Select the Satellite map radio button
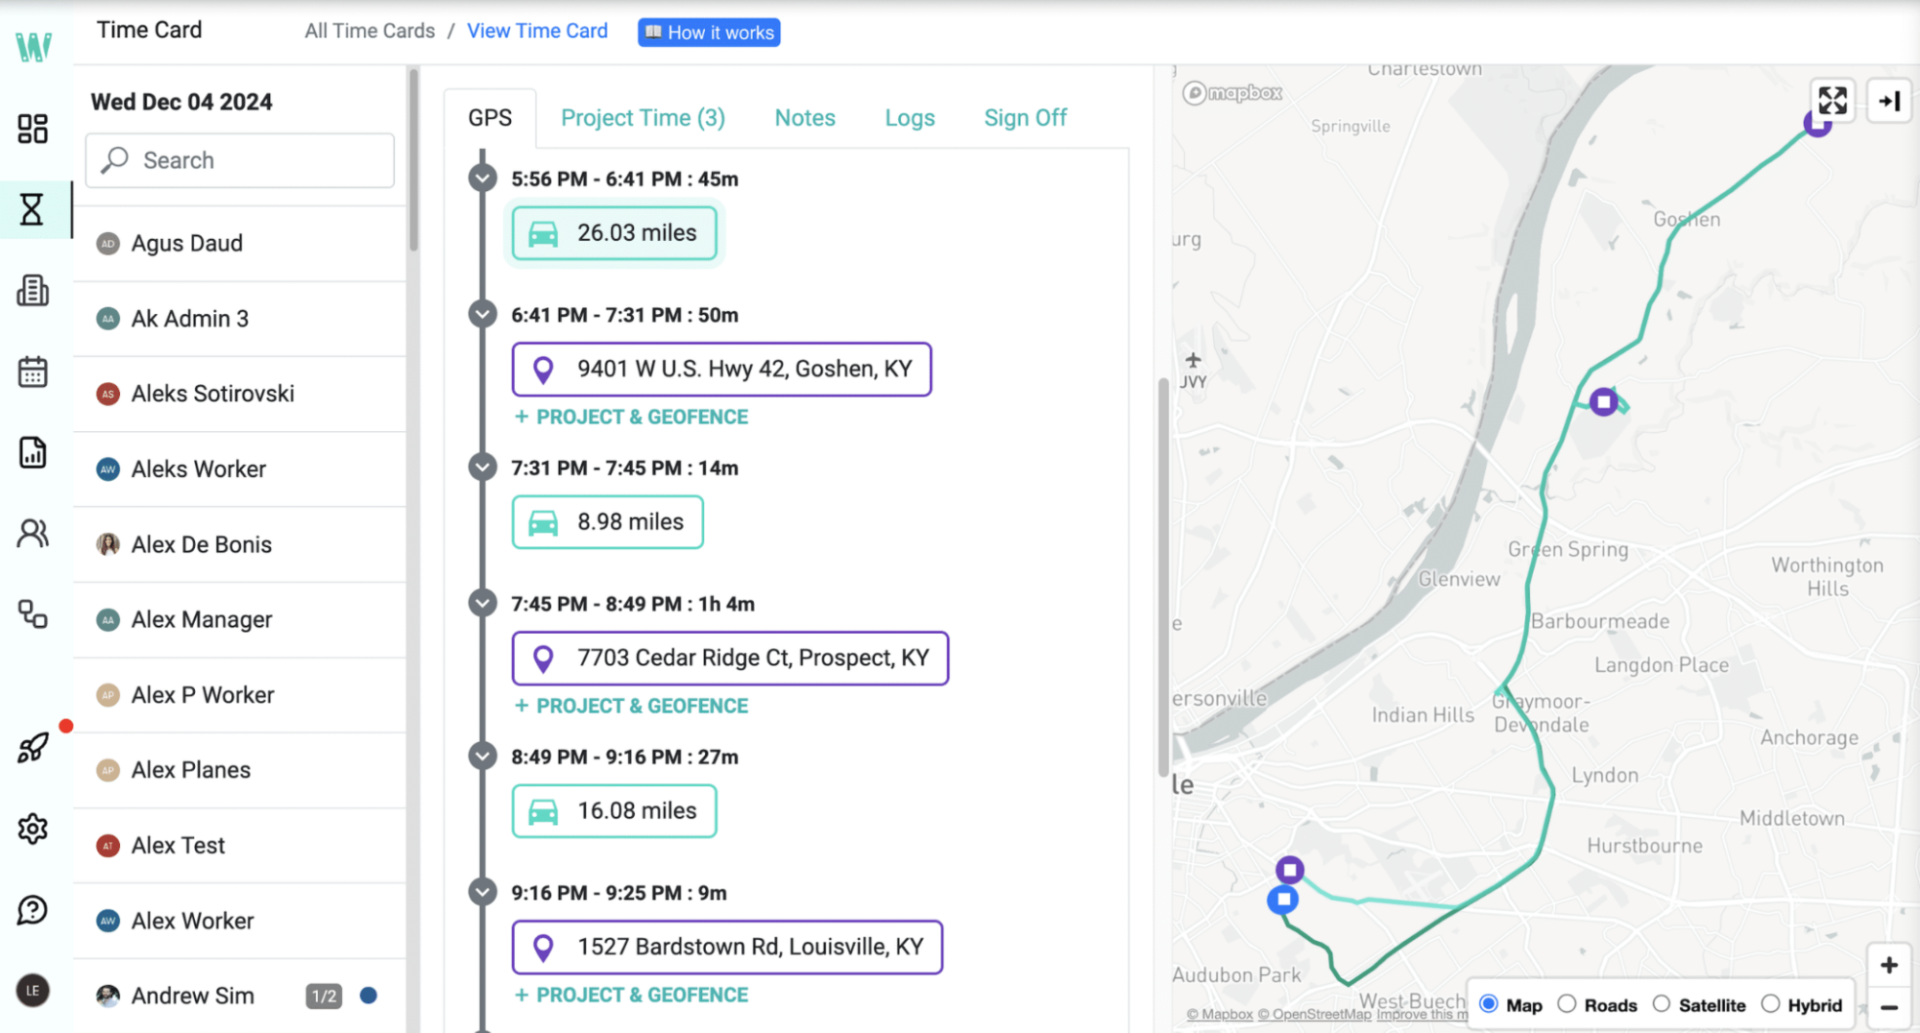The image size is (1920, 1033). [1663, 1004]
